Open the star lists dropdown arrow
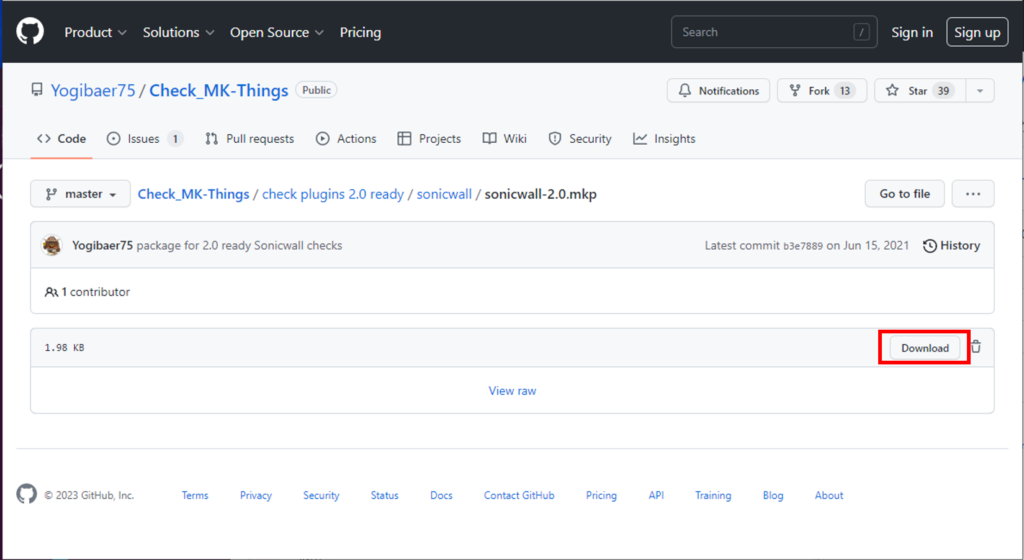Image resolution: width=1024 pixels, height=560 pixels. coord(980,91)
